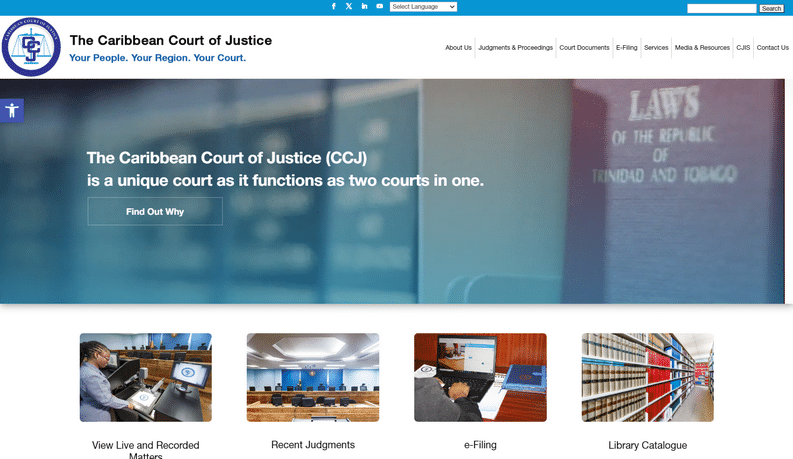Open the LinkedIn social icon
The image size is (793, 459).
(364, 7)
